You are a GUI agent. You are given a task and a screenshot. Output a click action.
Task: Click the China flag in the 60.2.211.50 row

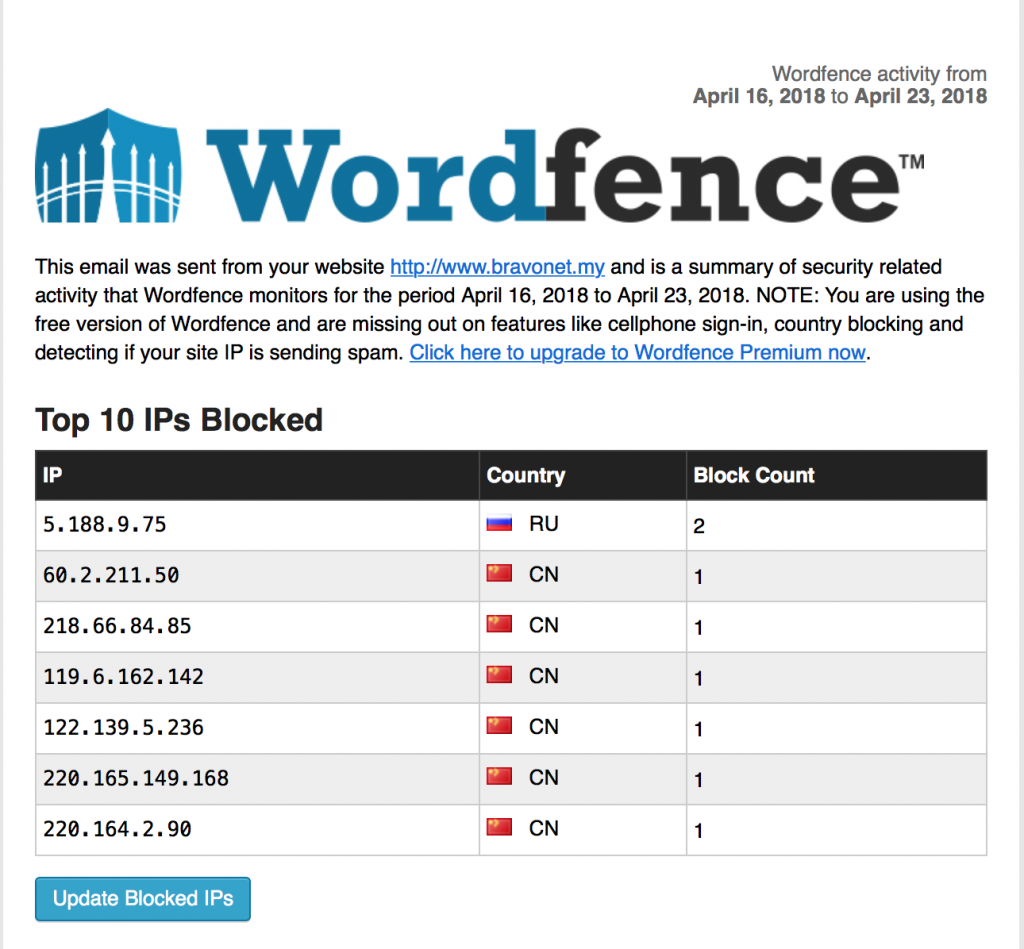coord(499,574)
